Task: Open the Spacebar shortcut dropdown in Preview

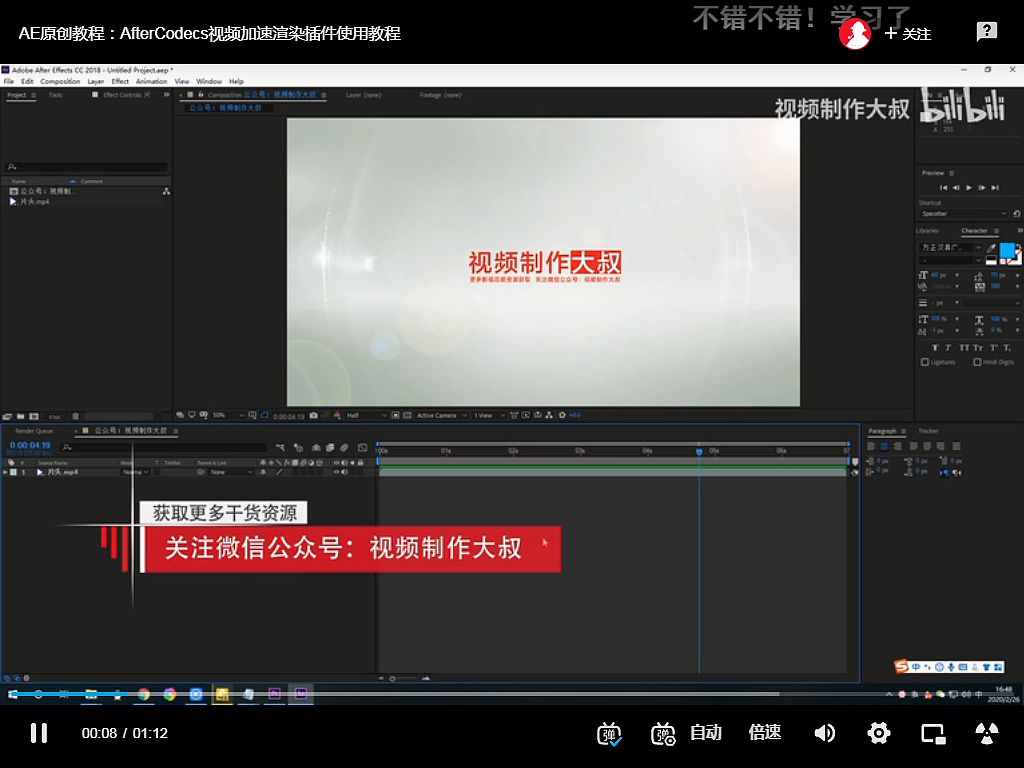Action: (963, 213)
